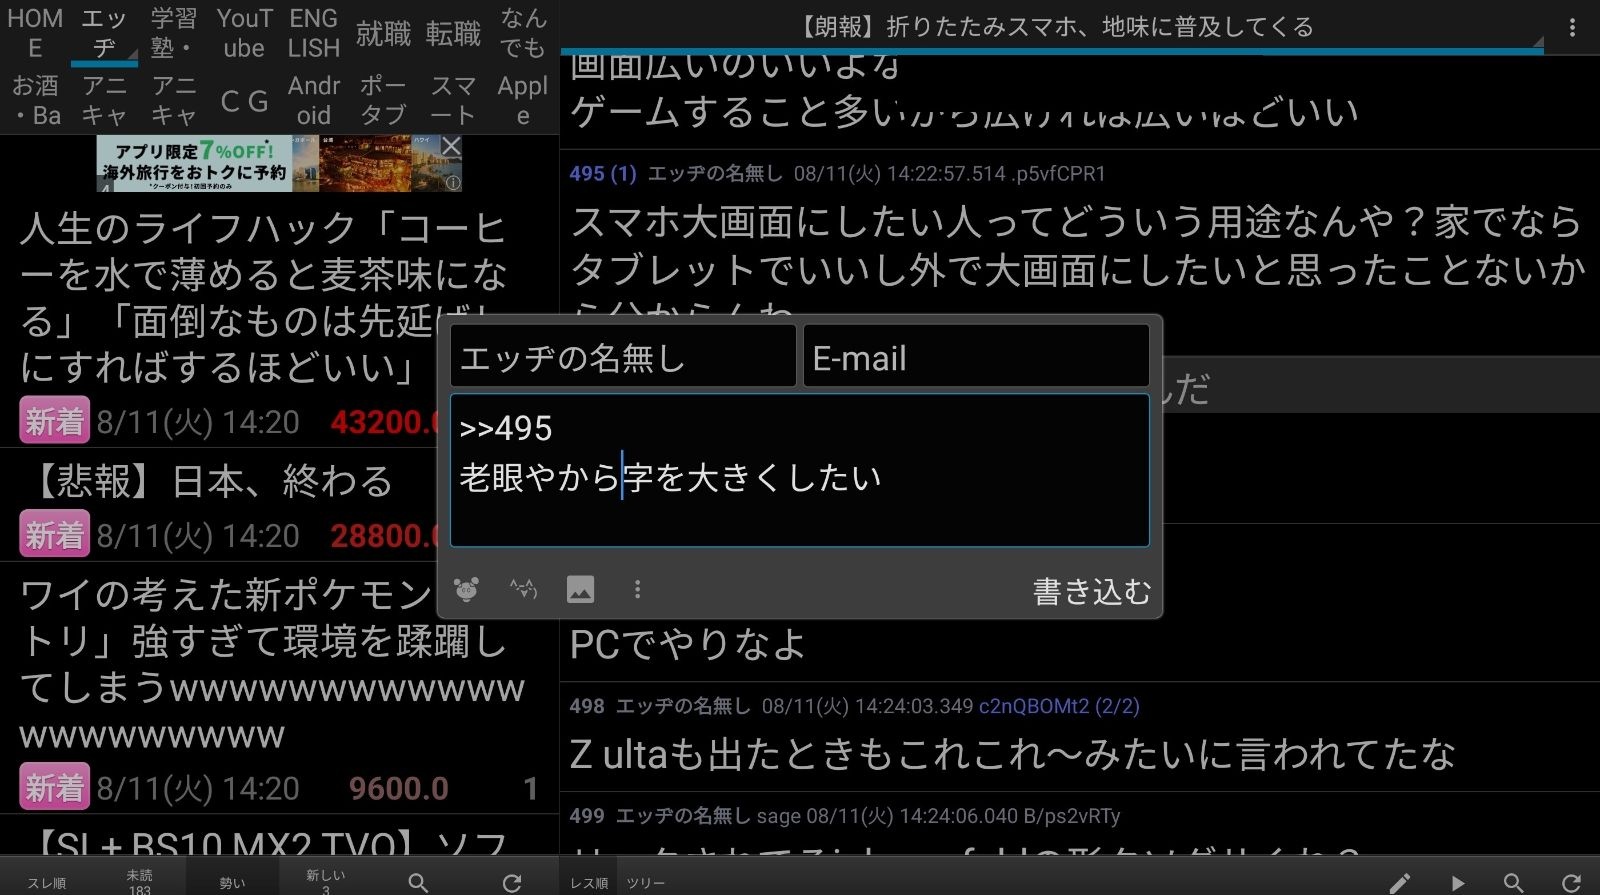The image size is (1600, 895).
Task: Select the Android board tab
Action: coord(314,100)
